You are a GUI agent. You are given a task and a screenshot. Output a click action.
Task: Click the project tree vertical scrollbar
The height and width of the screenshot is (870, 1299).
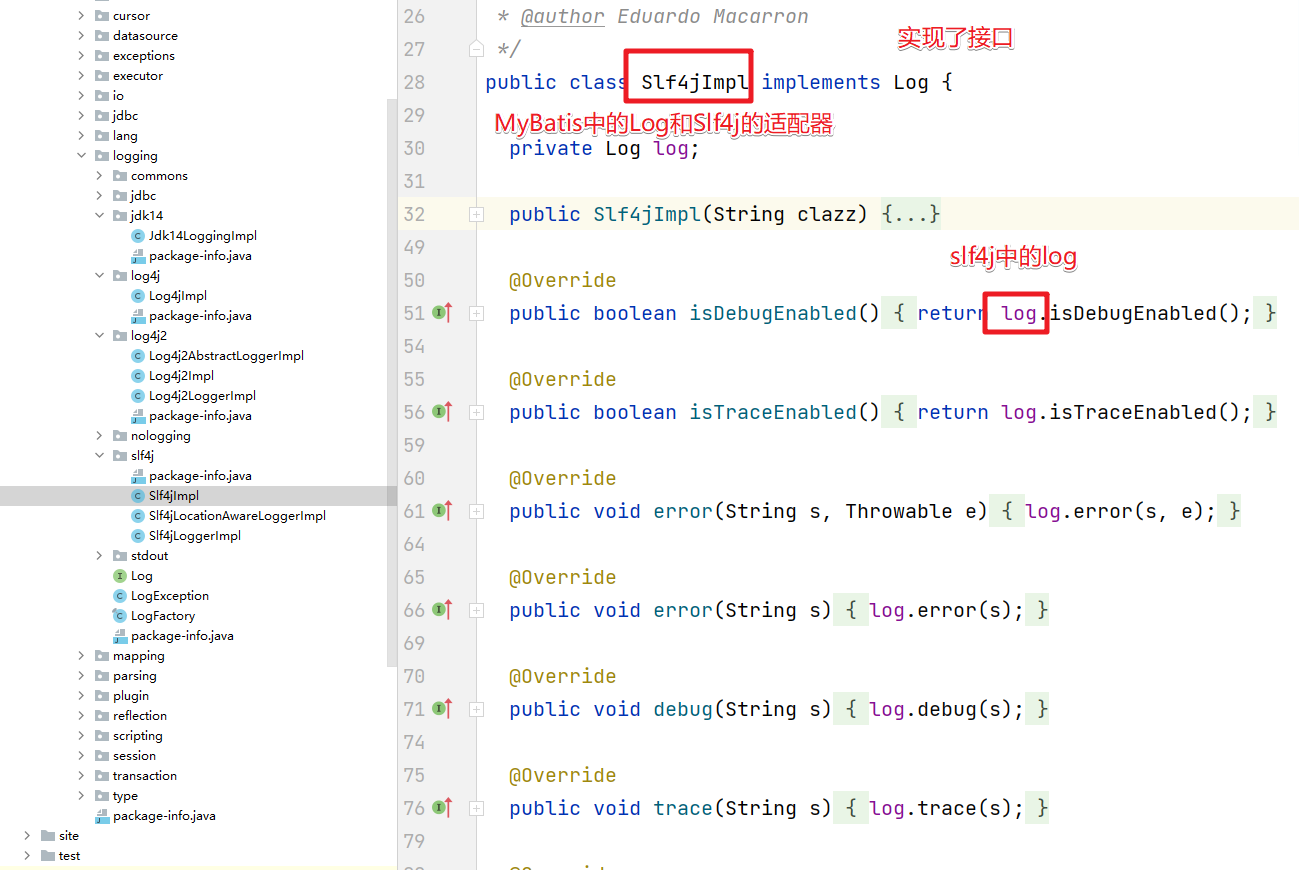pos(392,380)
